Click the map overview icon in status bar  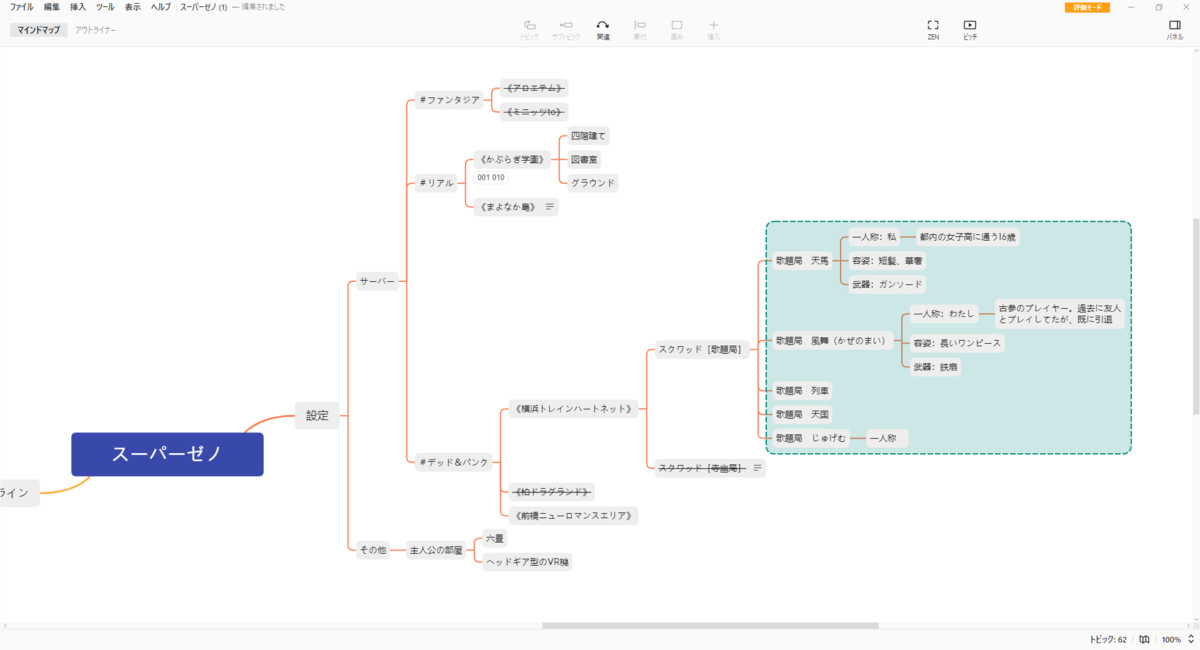point(1144,639)
